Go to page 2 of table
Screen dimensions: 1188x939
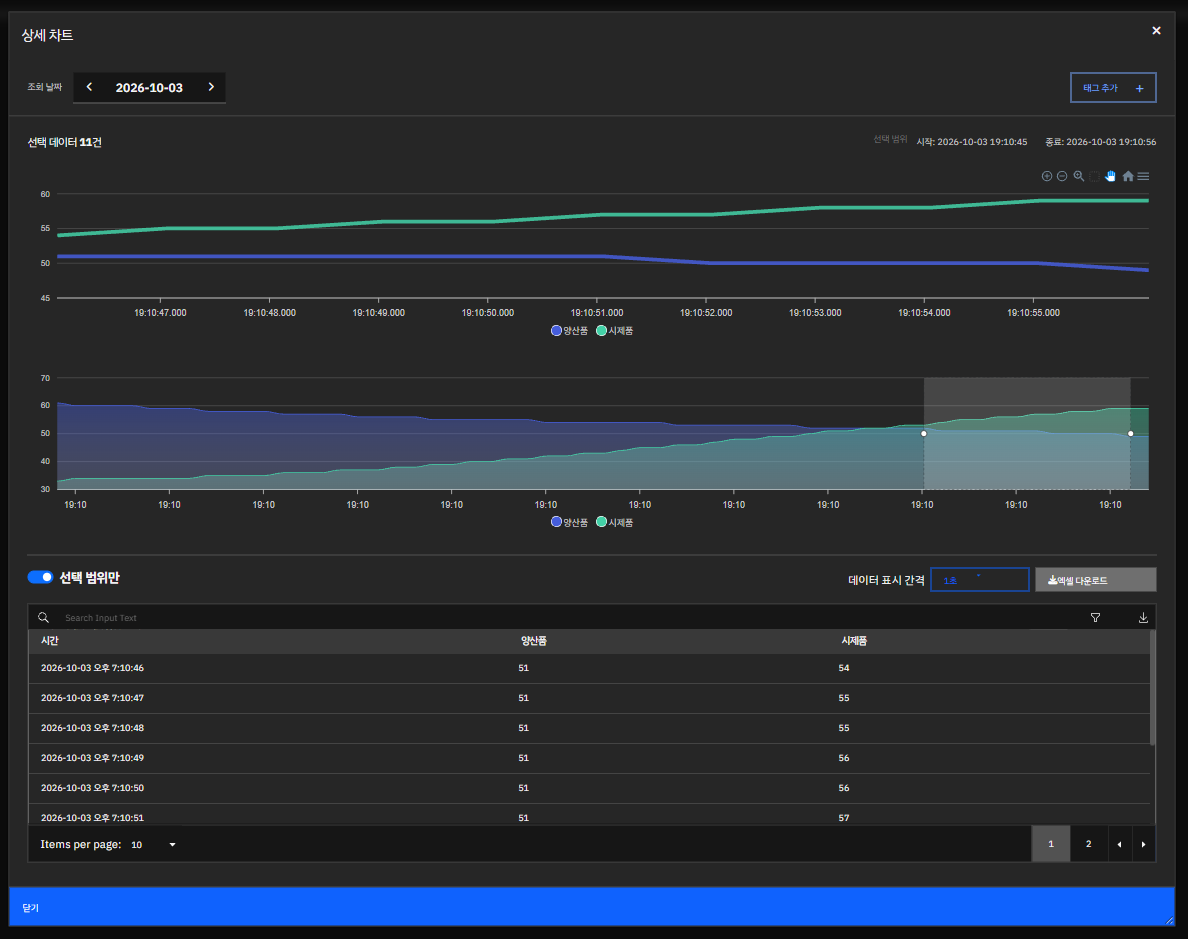click(x=1089, y=844)
